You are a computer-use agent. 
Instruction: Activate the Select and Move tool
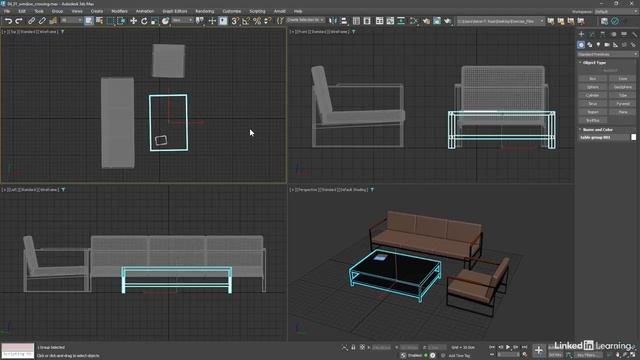133,20
